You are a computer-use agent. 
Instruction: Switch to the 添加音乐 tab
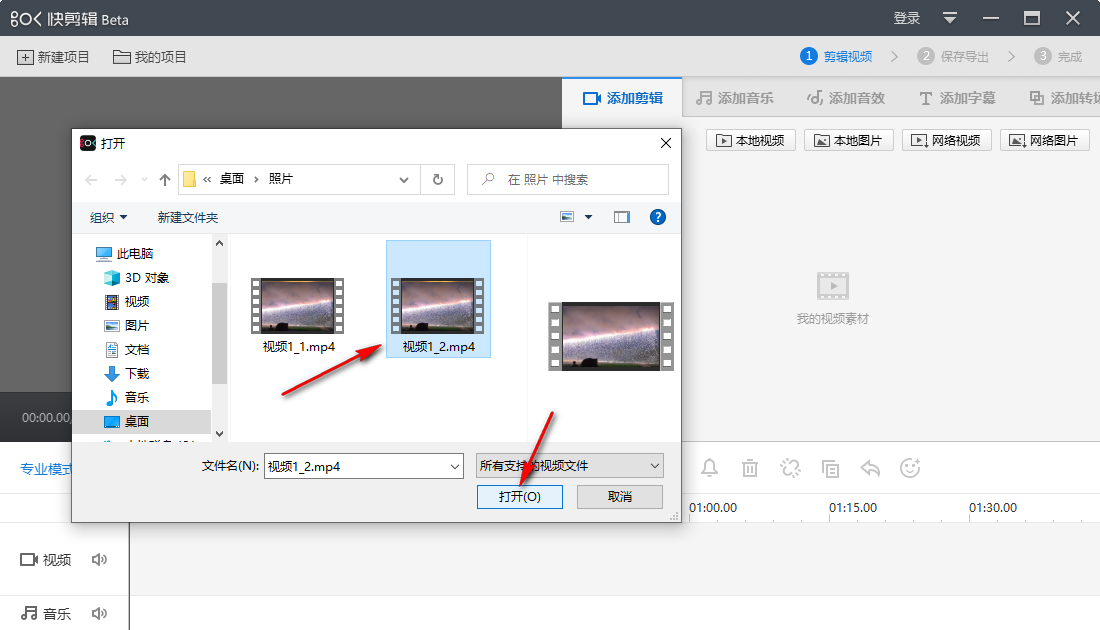735,98
